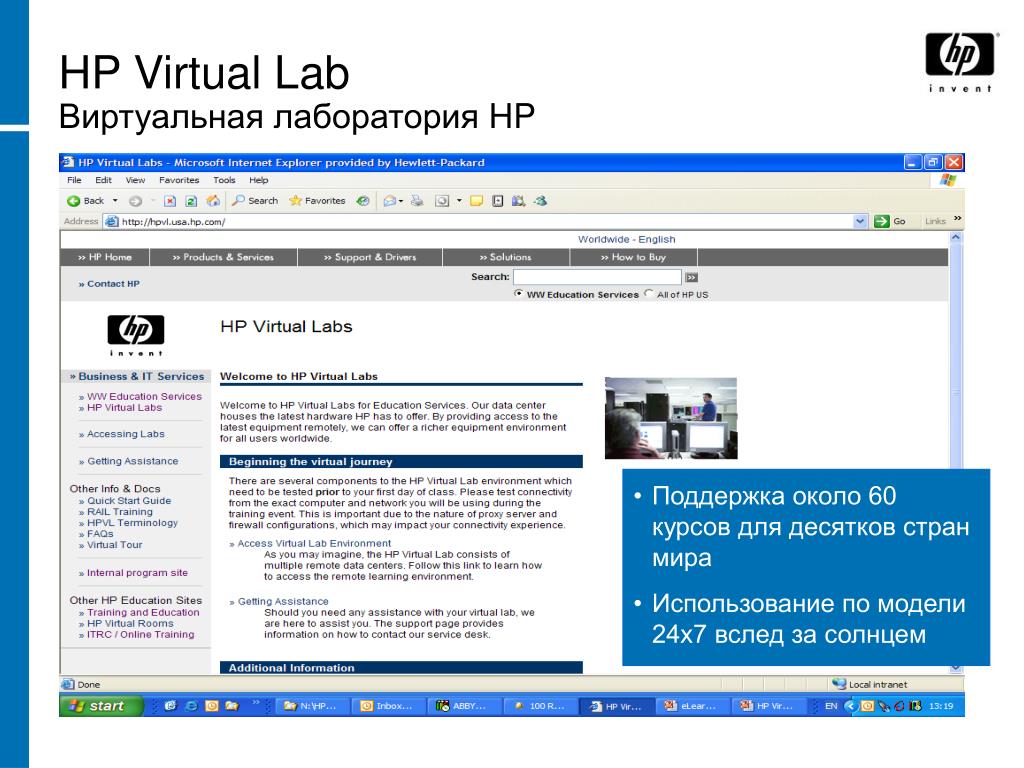
Task: Open the View menu
Action: click(135, 180)
